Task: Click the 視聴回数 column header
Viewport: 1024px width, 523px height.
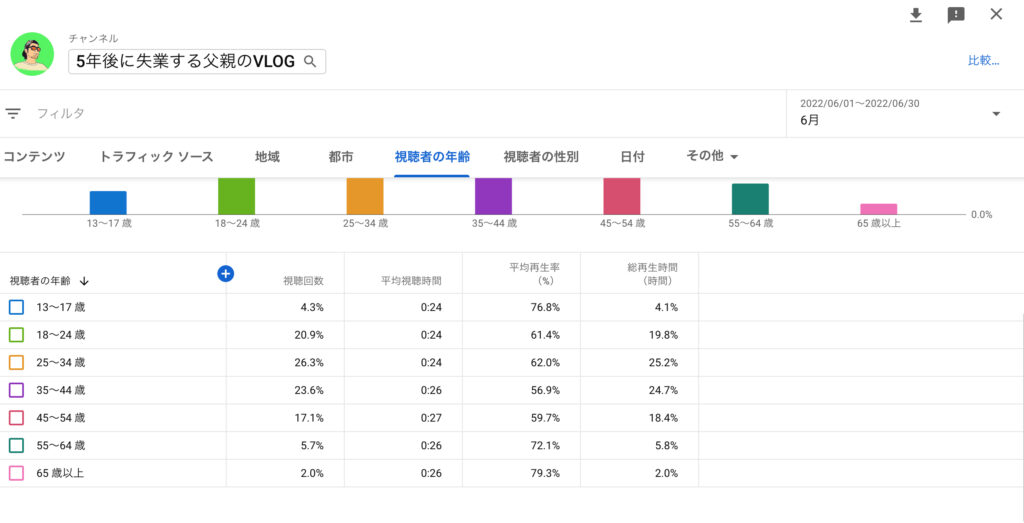Action: tap(303, 281)
